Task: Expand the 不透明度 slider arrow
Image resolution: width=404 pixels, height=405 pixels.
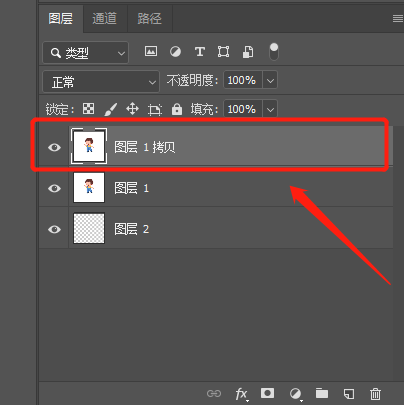Action: click(270, 80)
